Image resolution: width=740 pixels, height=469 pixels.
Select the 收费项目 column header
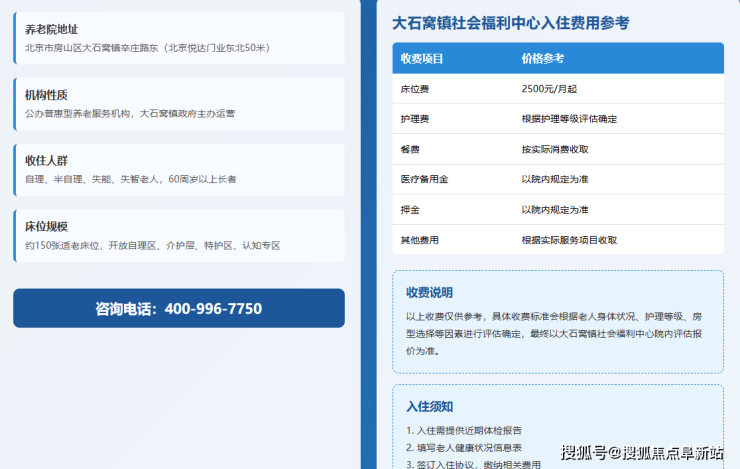tap(422, 59)
